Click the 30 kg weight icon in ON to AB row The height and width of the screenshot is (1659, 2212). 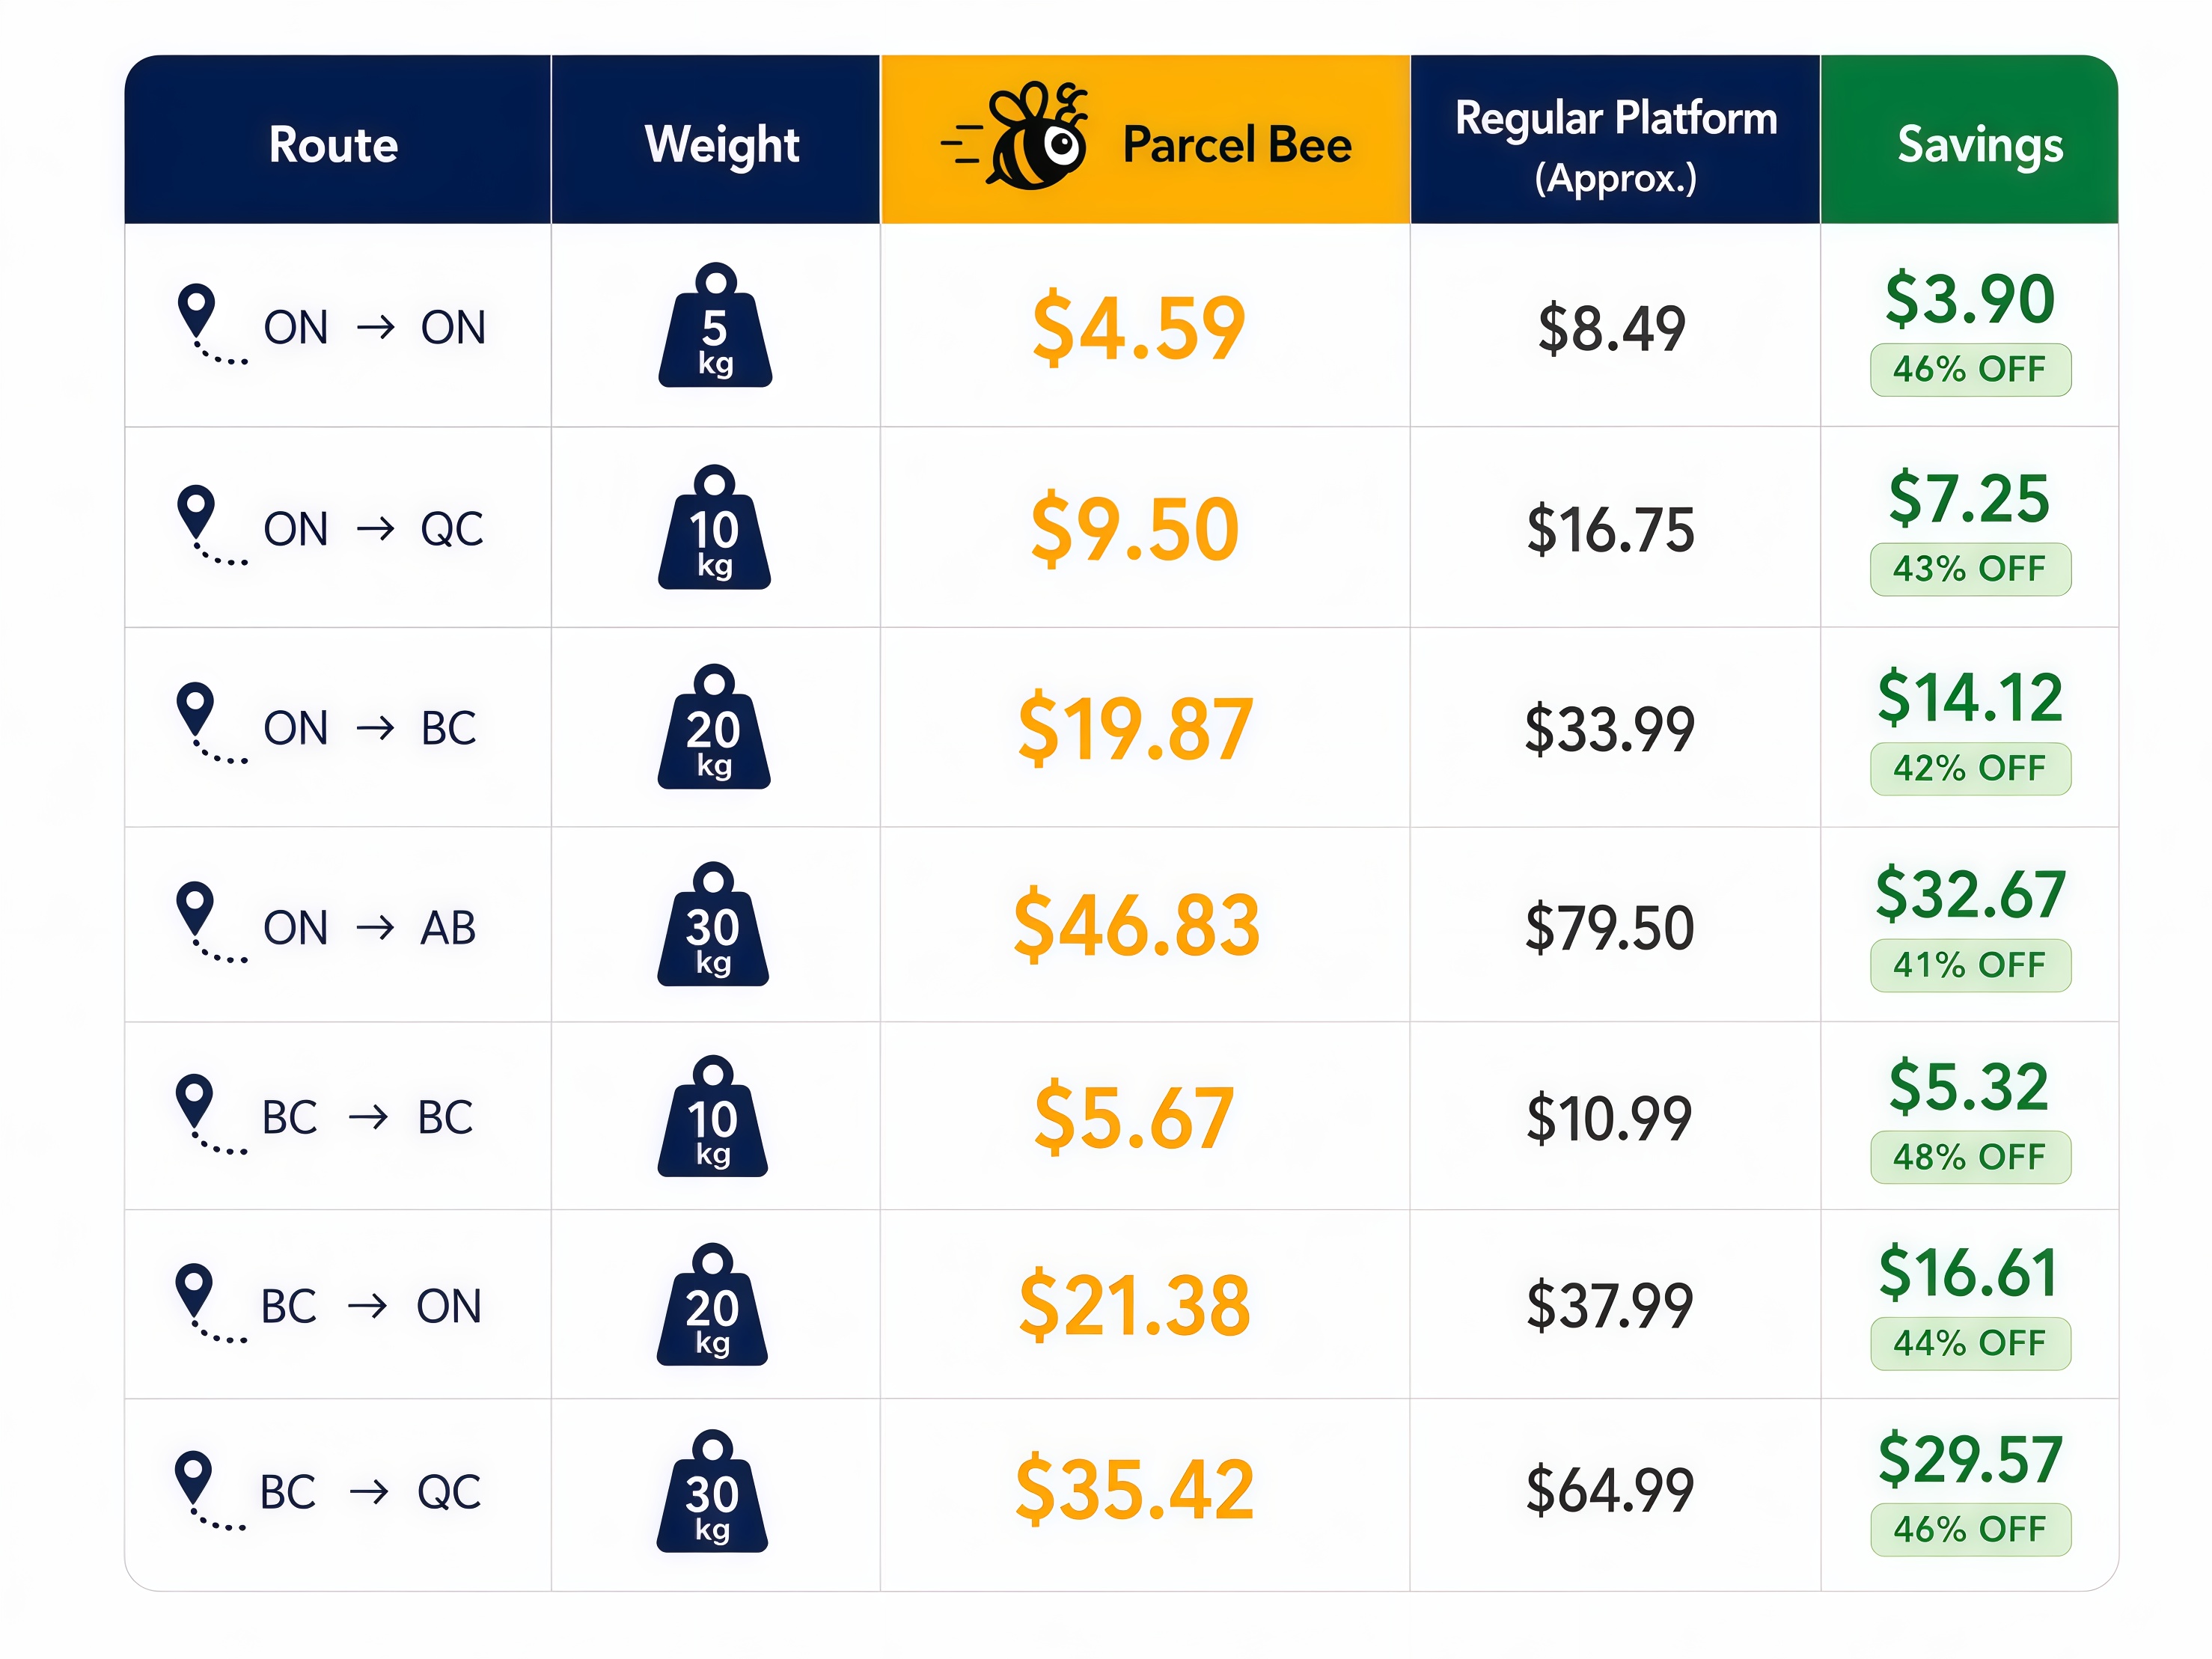(x=713, y=924)
